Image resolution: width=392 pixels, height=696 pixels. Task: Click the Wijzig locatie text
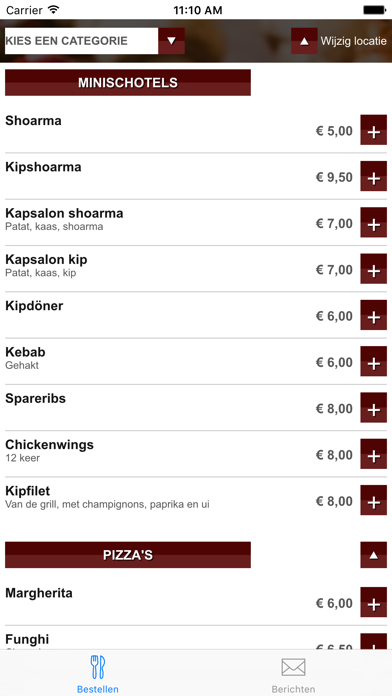[354, 41]
